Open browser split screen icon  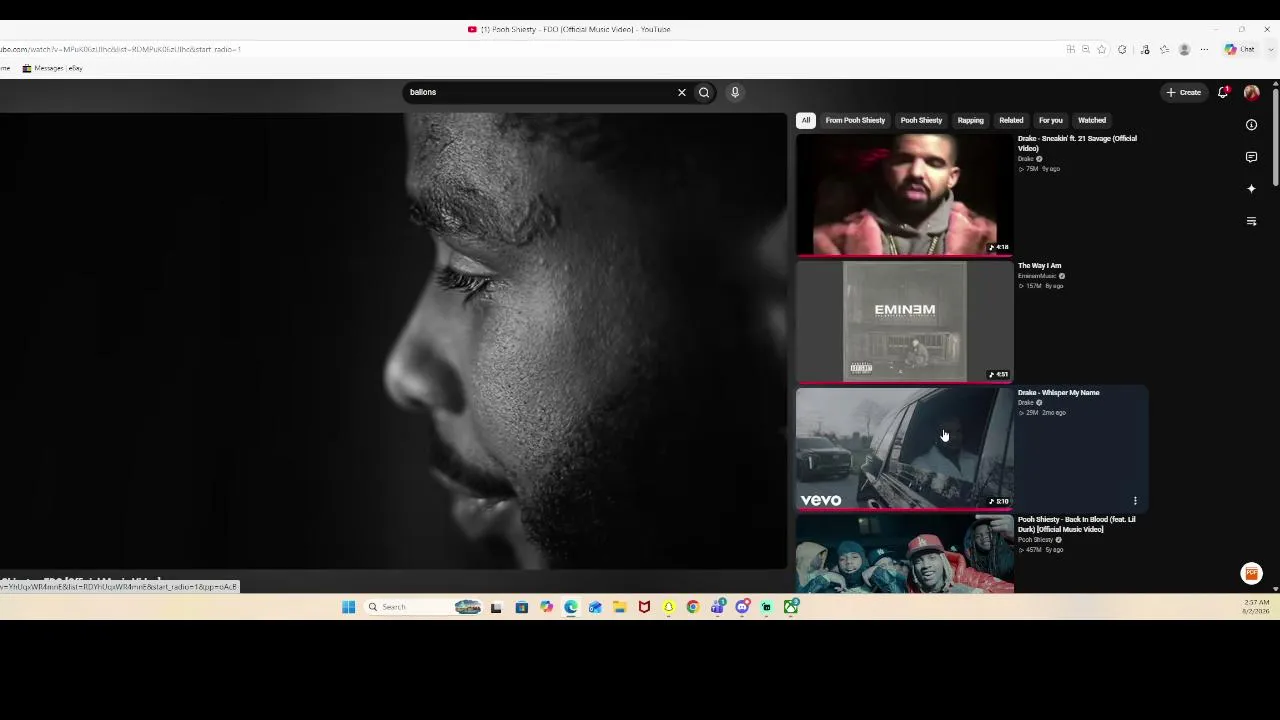tap(1070, 49)
